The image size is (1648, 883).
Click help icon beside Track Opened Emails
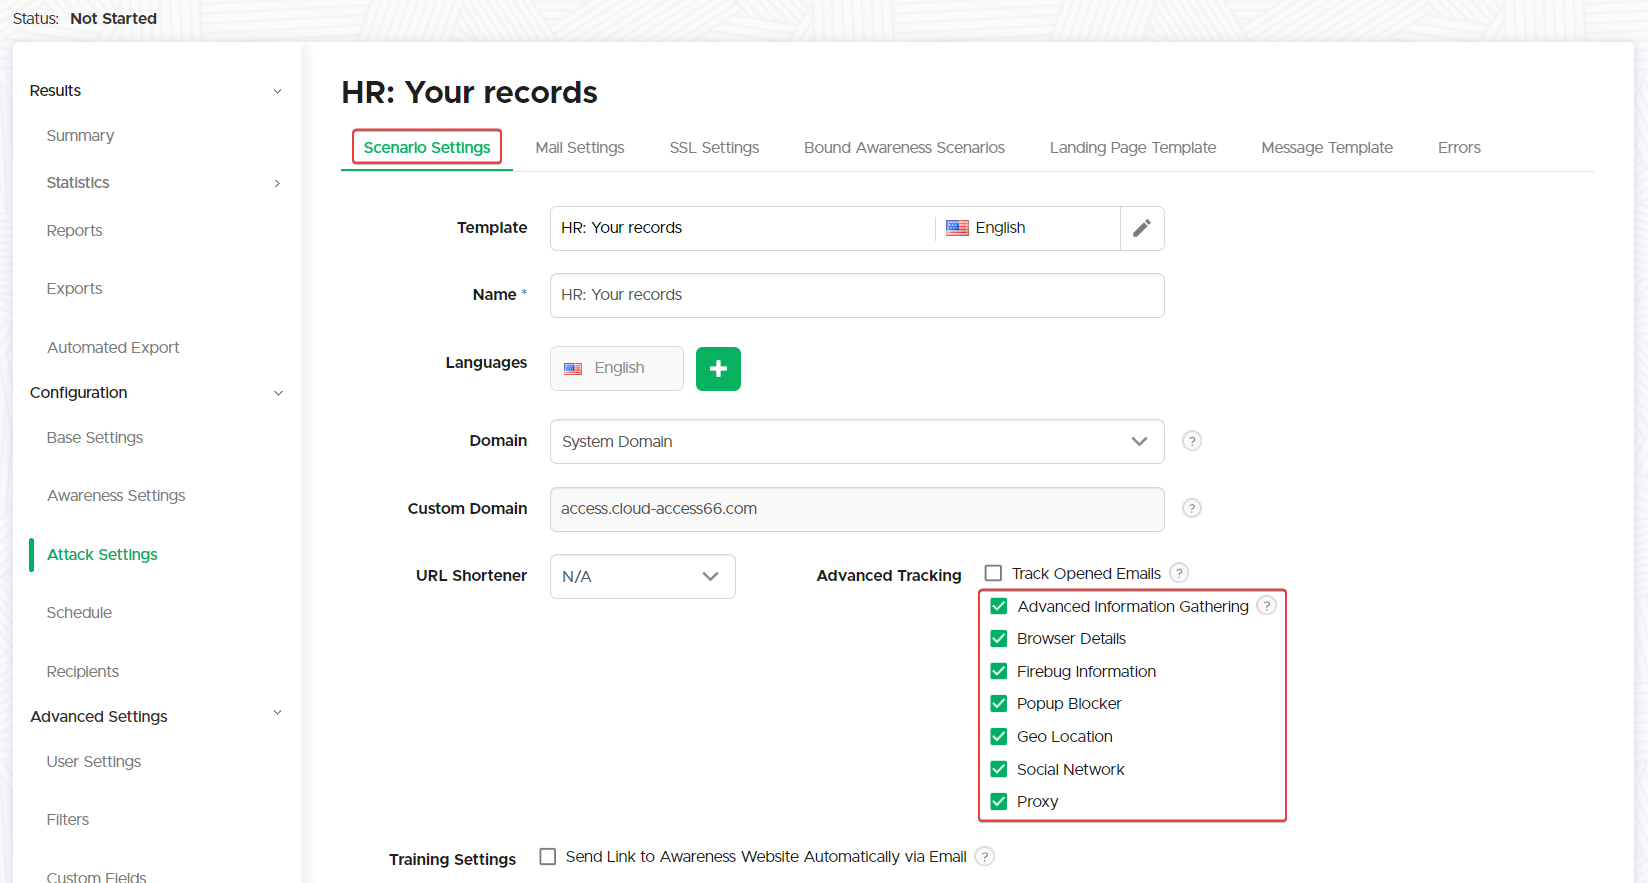point(1179,573)
